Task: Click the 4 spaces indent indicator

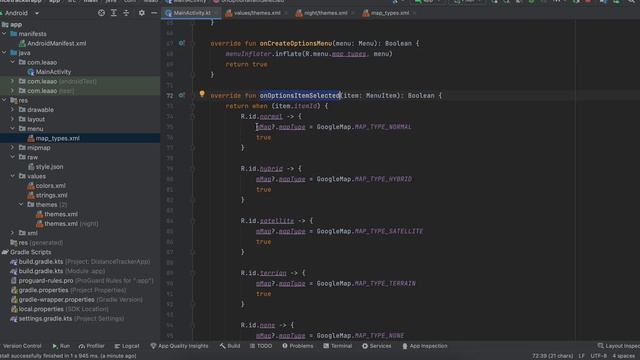Action: pos(623,356)
